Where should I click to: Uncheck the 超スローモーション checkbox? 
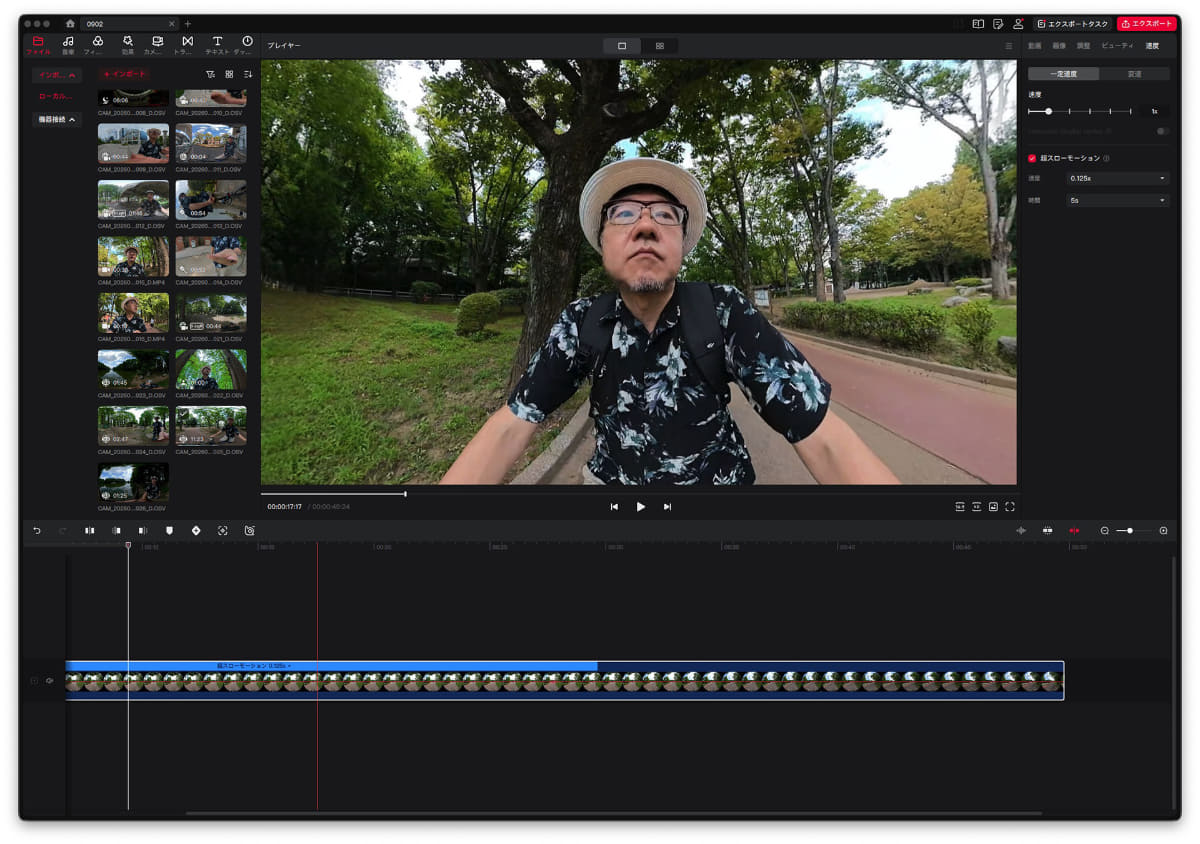1032,158
